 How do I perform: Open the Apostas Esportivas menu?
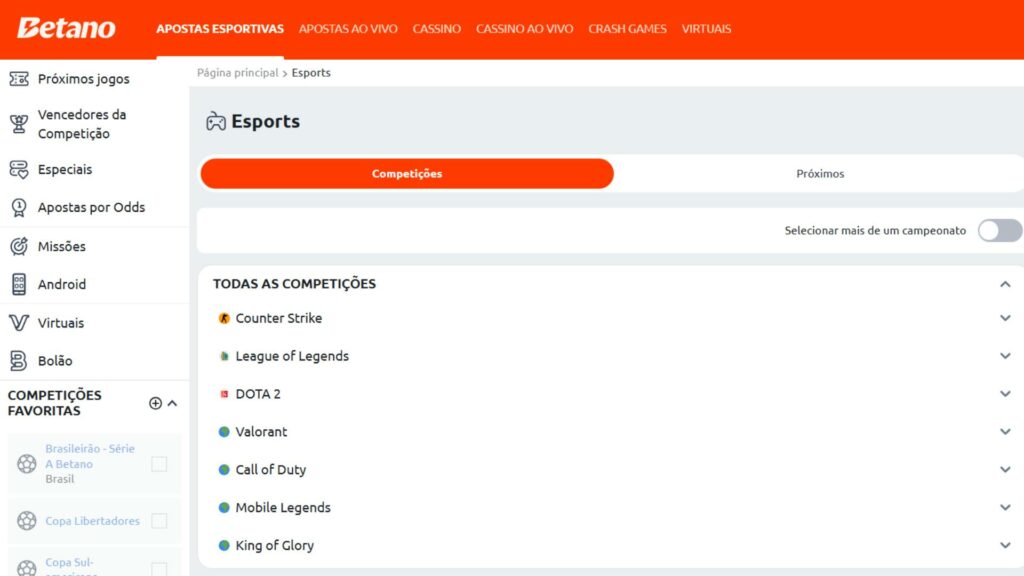click(219, 29)
